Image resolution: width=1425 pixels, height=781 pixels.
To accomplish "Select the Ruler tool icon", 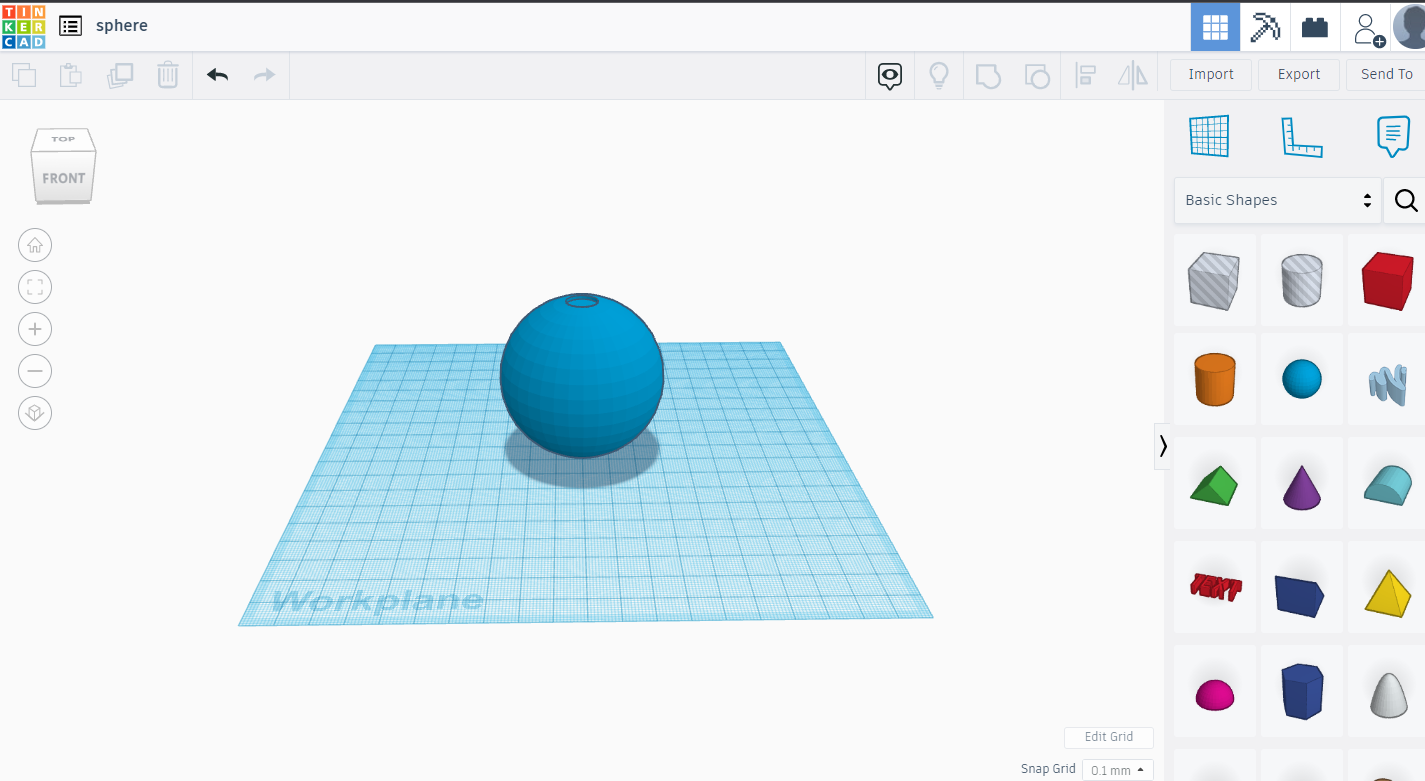I will (x=1302, y=137).
